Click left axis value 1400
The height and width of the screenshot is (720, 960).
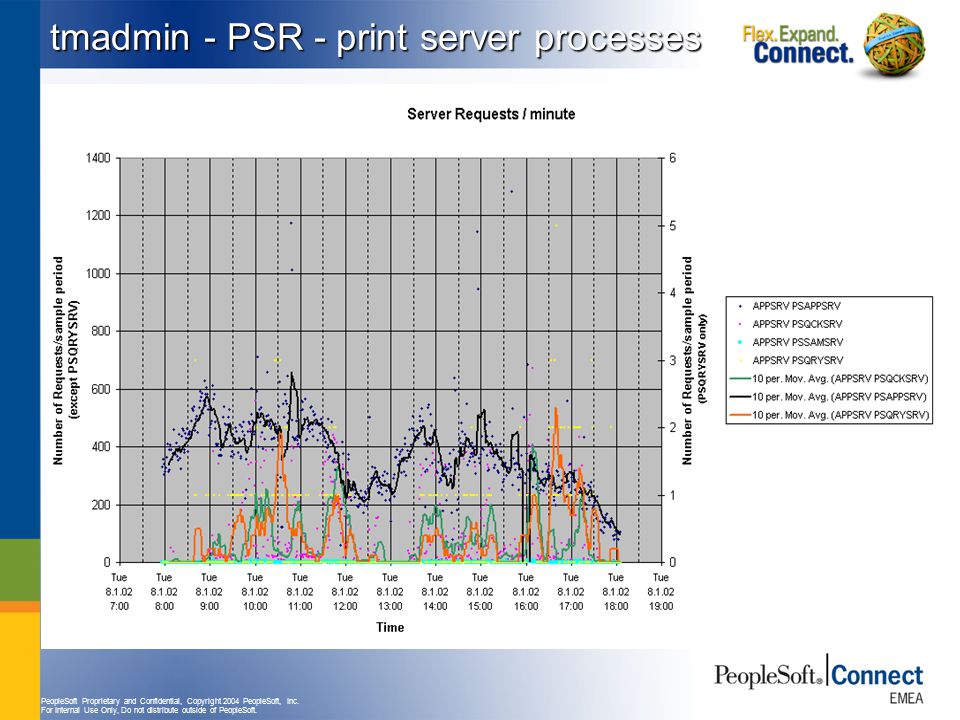98,158
